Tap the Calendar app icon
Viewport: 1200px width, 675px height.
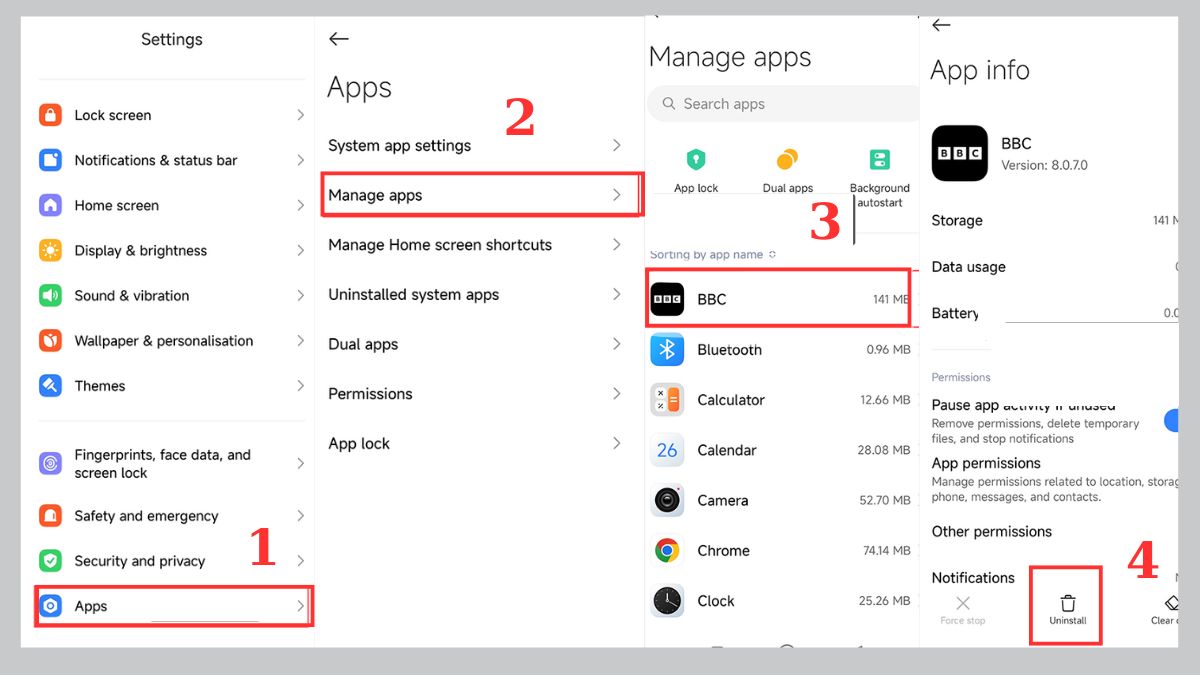click(667, 450)
